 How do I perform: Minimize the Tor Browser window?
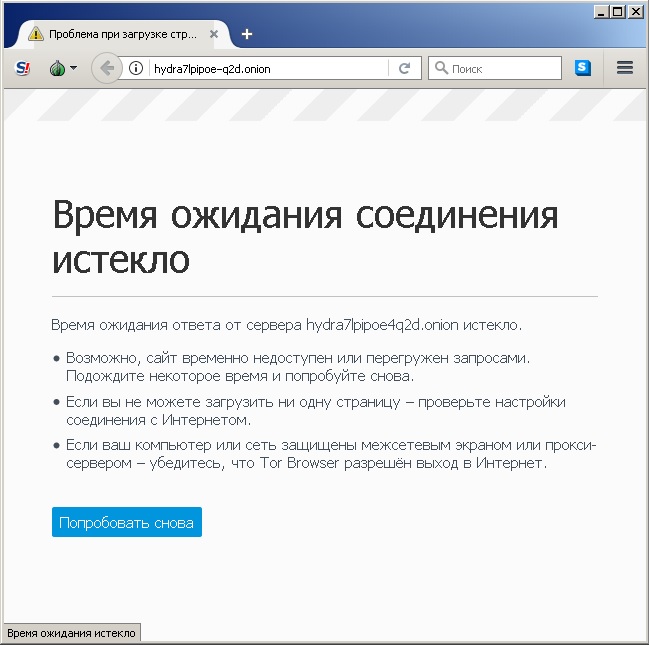(x=601, y=11)
